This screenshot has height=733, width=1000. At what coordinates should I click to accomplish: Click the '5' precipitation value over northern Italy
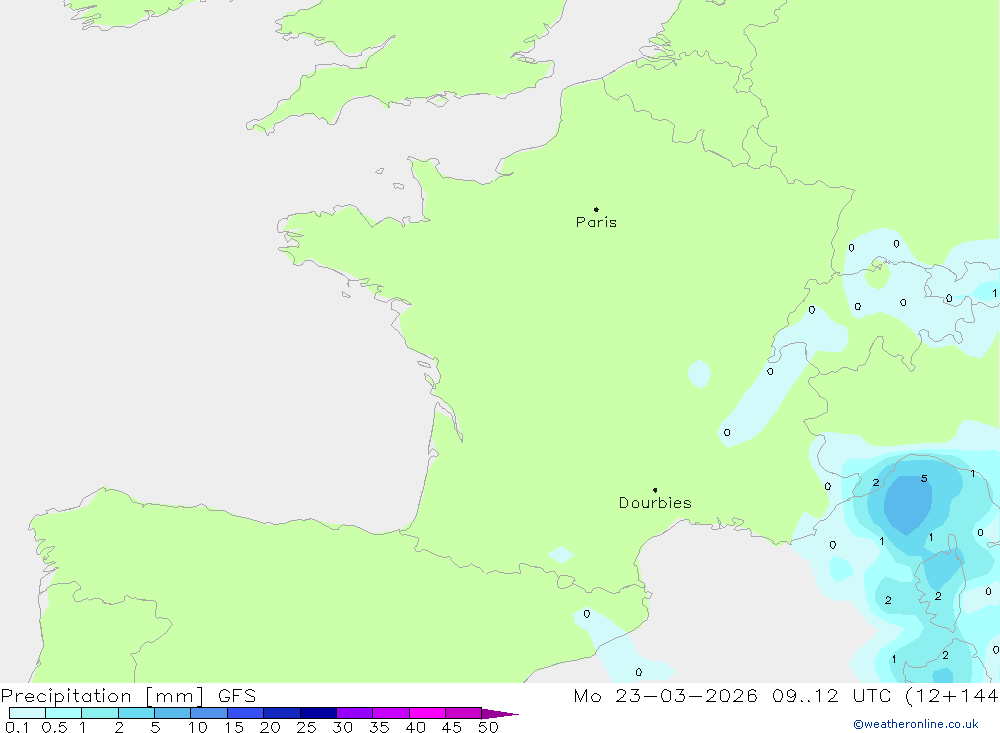coord(923,478)
